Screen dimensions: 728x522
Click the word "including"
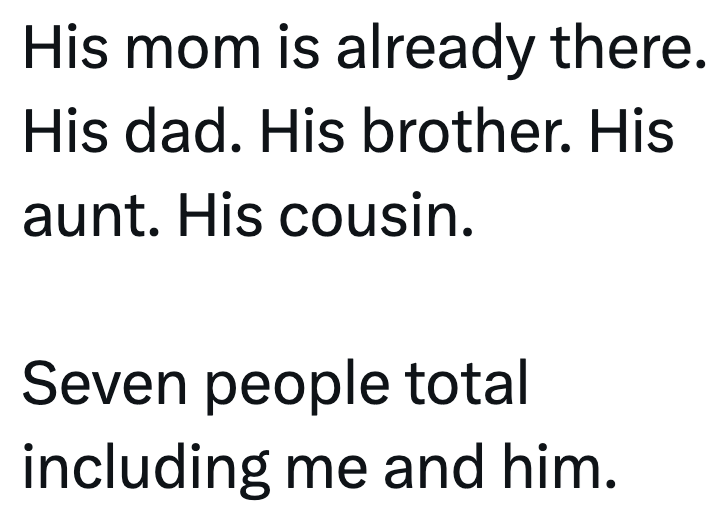point(146,470)
